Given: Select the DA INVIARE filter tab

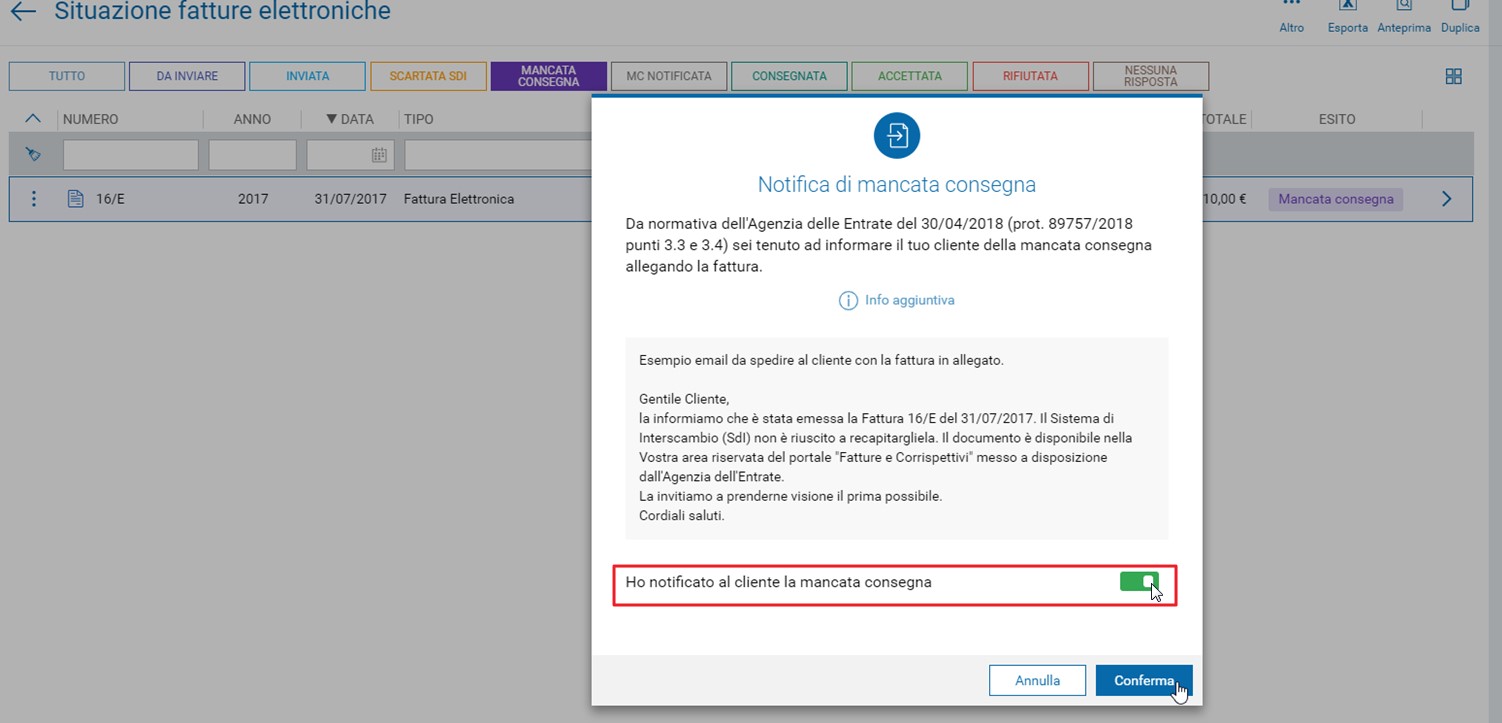Looking at the screenshot, I should (x=187, y=76).
